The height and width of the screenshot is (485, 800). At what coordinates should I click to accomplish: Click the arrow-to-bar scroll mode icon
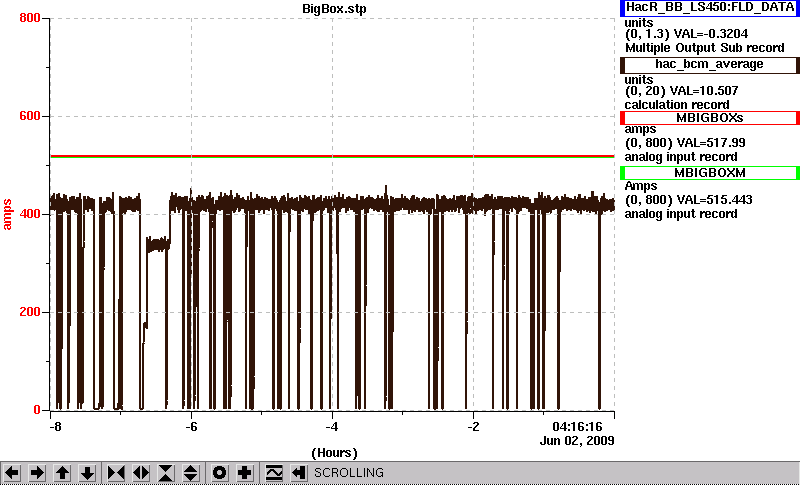(x=298, y=473)
